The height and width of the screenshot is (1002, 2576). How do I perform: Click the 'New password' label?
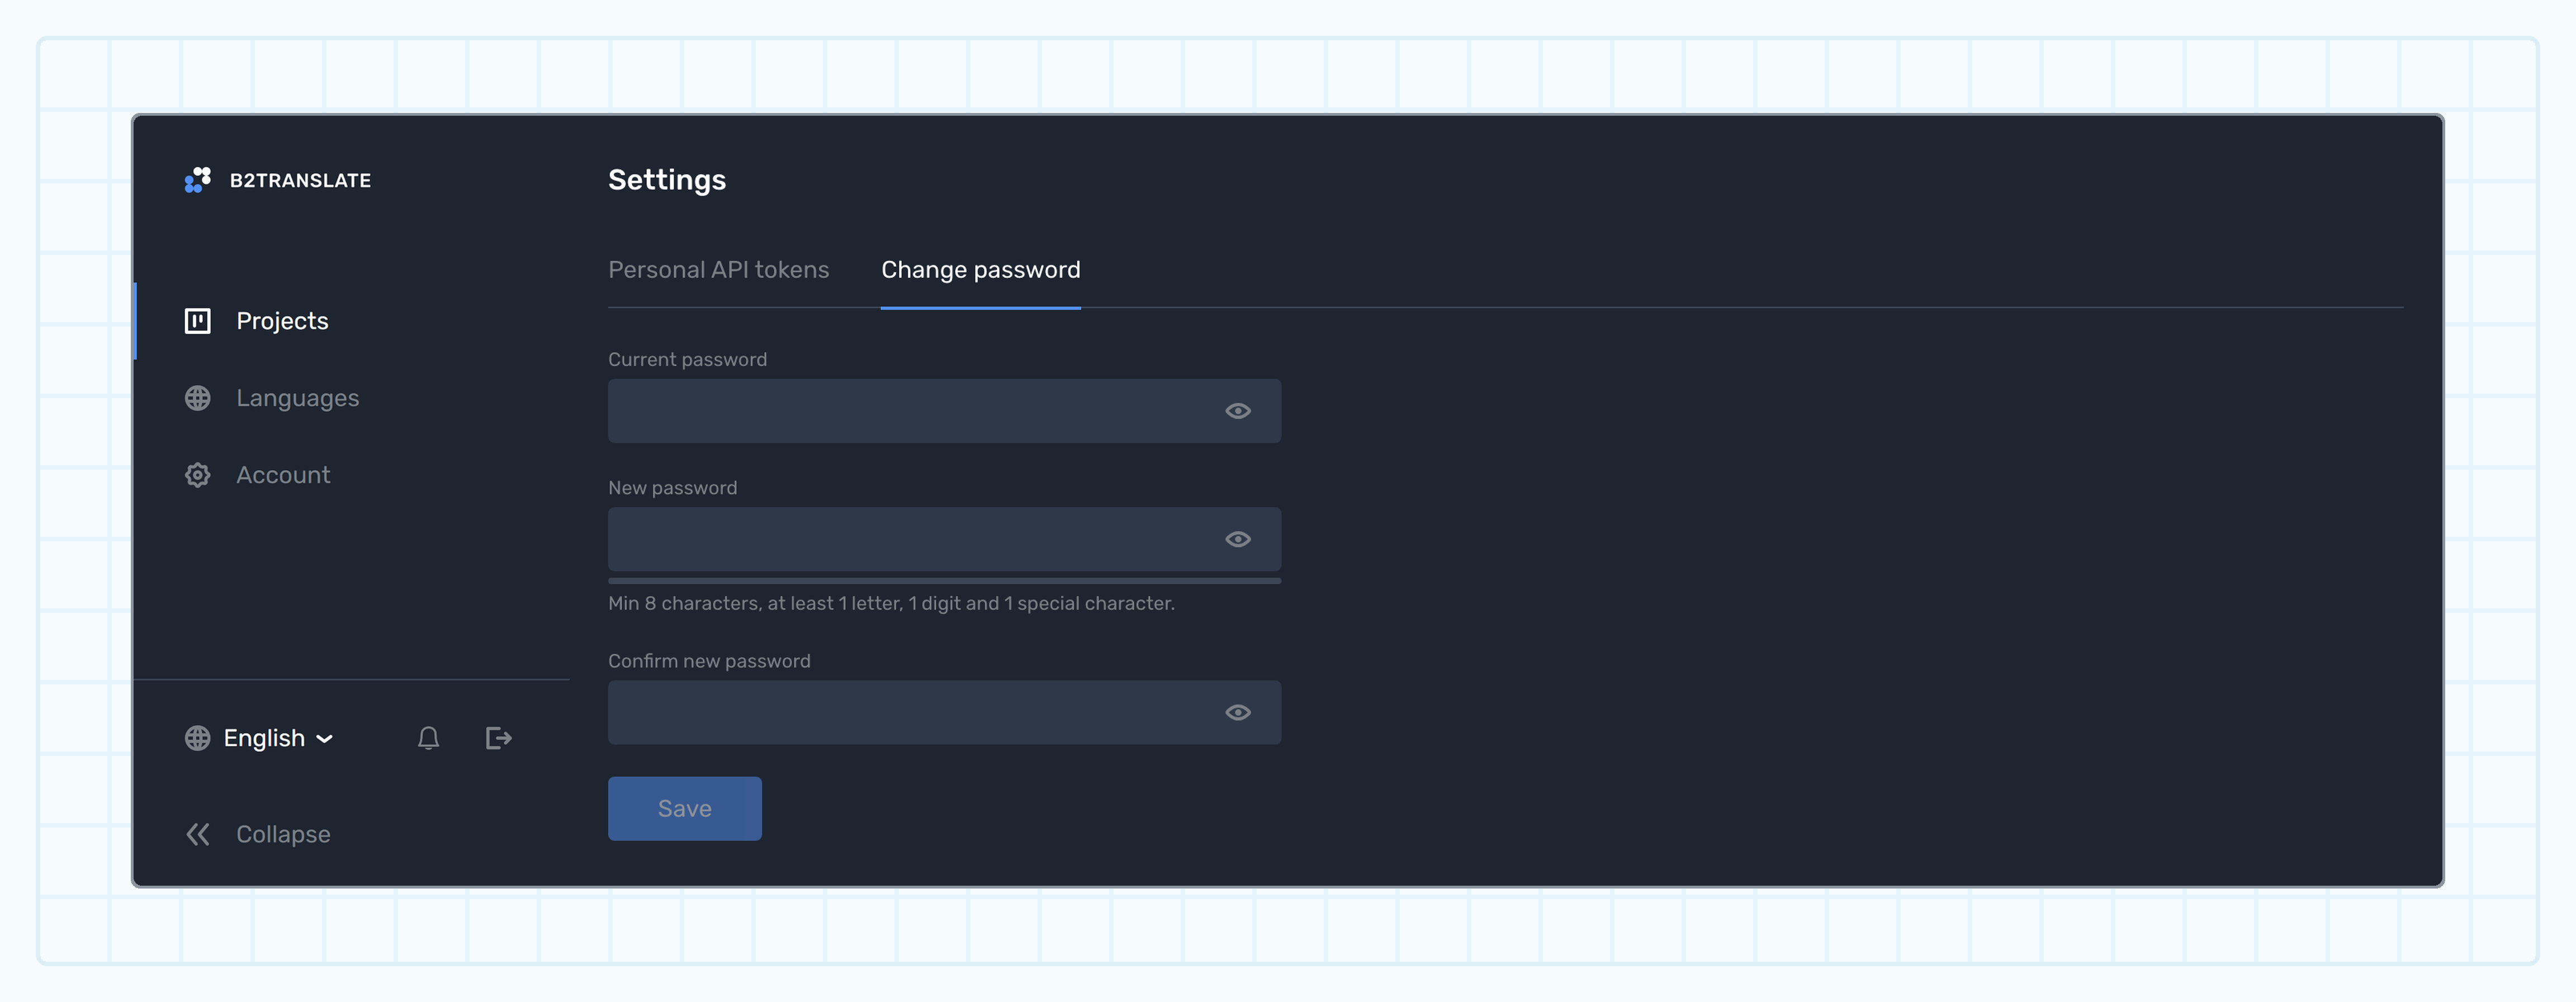point(672,488)
